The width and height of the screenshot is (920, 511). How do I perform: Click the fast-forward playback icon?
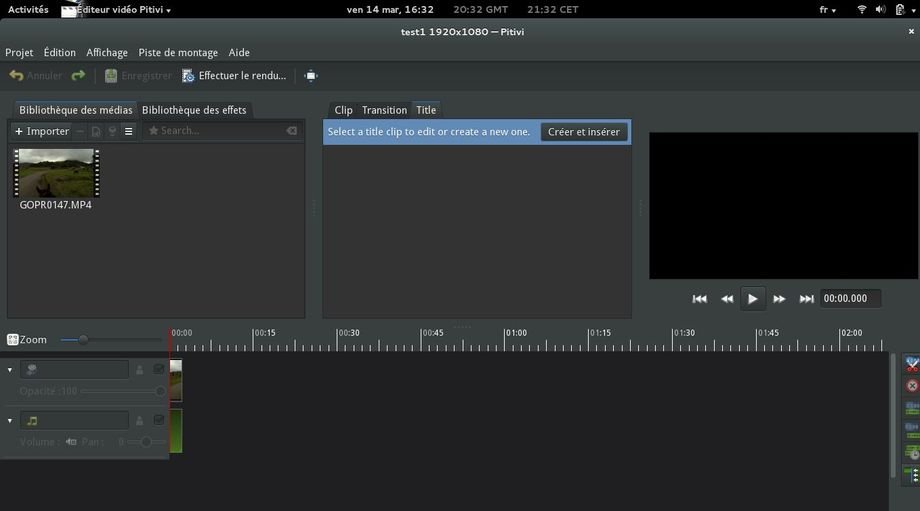(779, 299)
